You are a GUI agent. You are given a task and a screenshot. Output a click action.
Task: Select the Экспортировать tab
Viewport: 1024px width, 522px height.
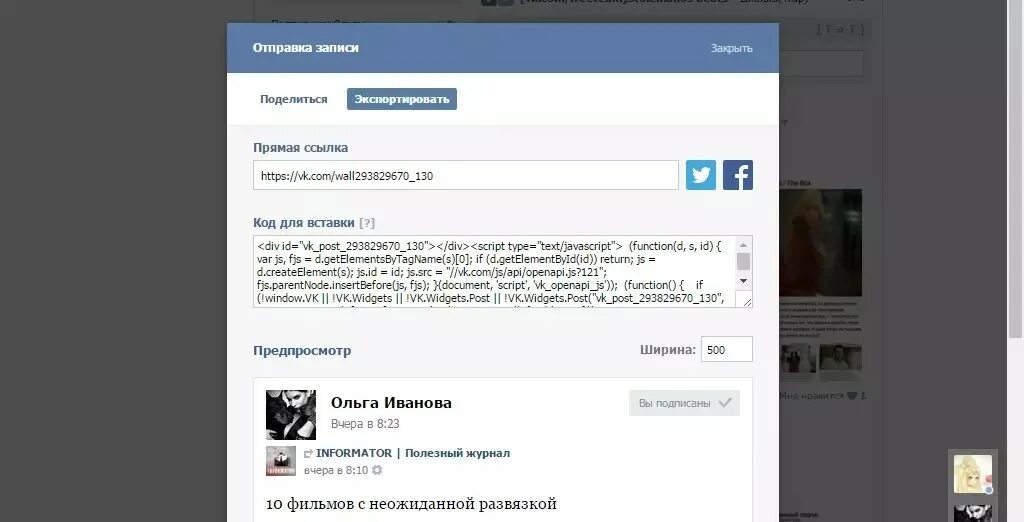(x=402, y=99)
